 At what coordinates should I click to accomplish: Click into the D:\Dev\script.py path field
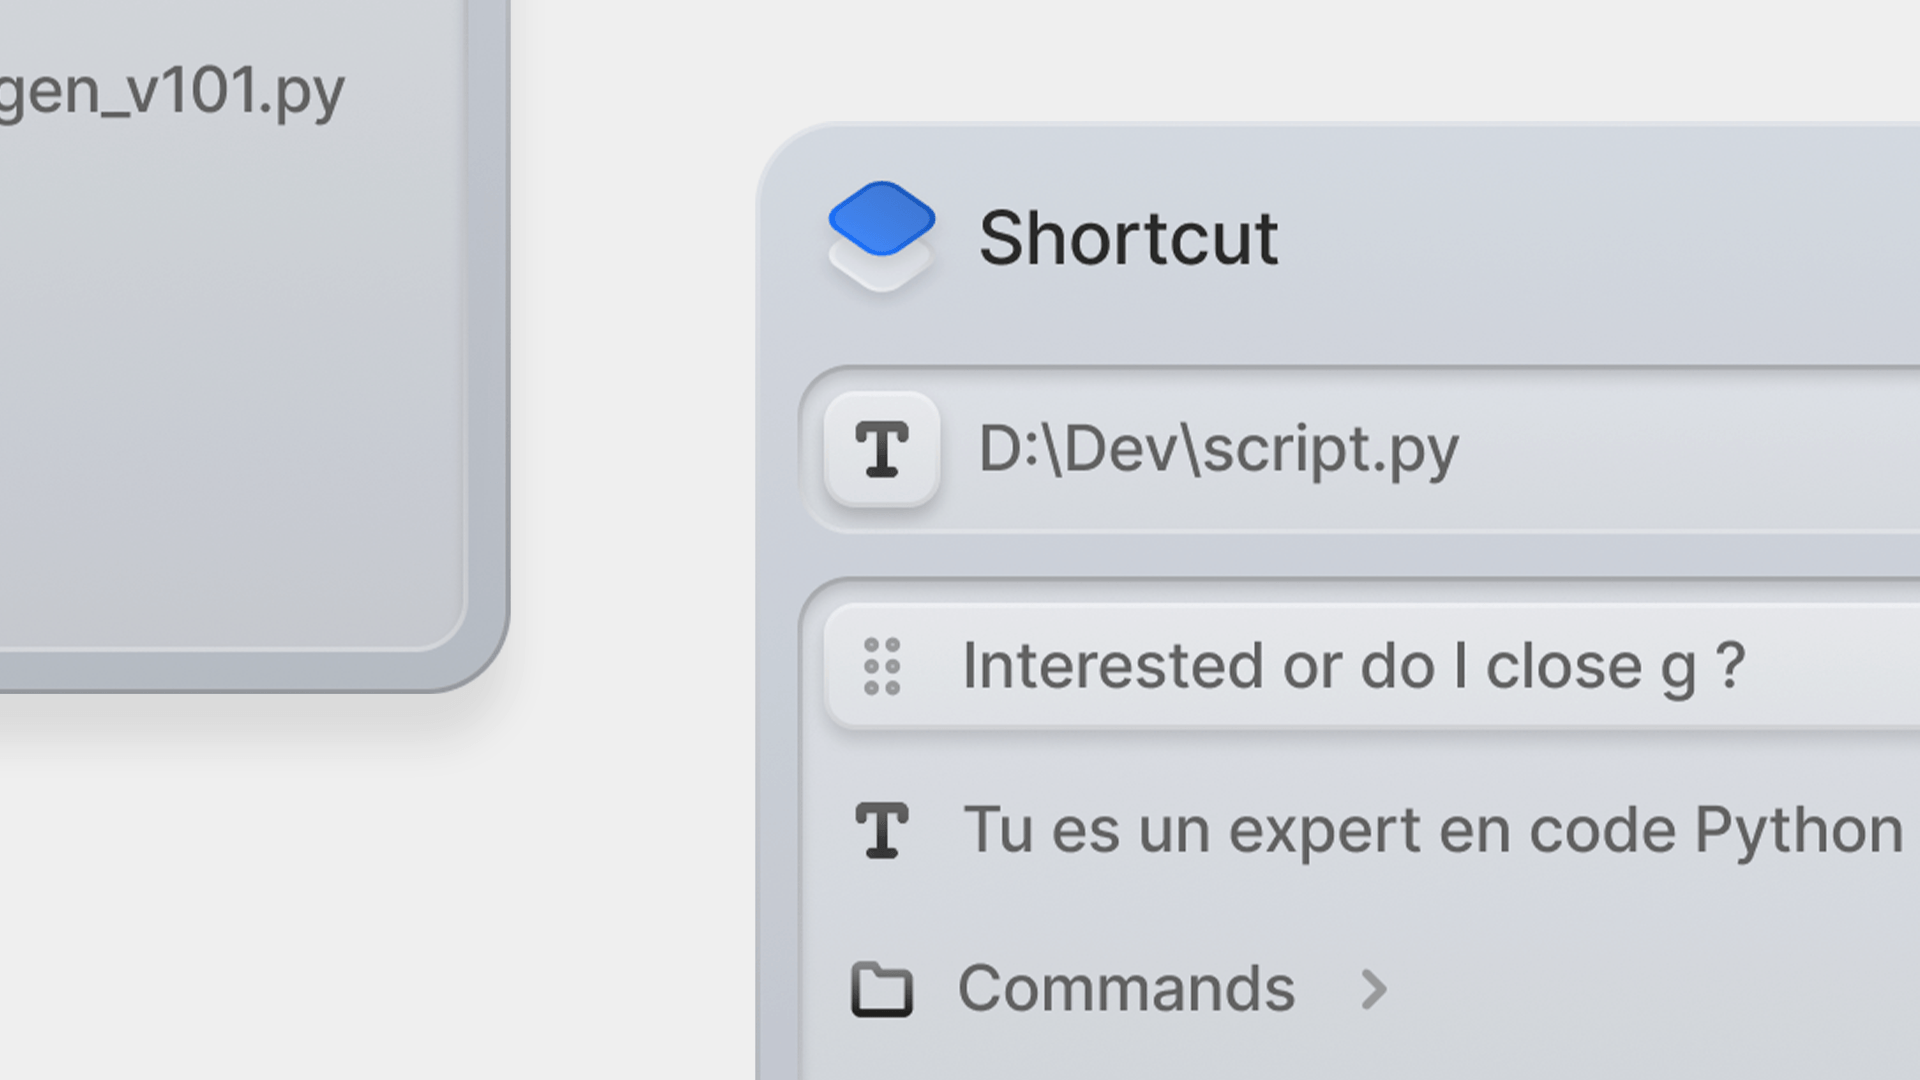[x=1218, y=449]
